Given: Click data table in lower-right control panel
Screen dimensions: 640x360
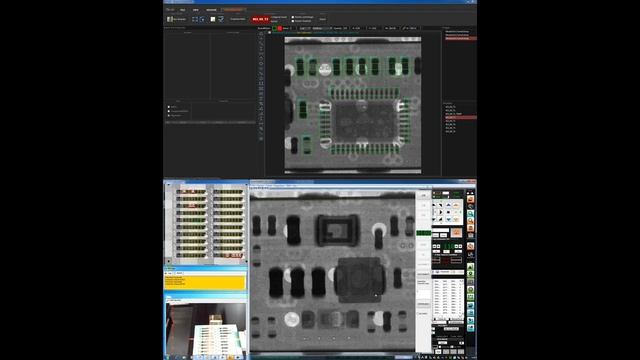Looking at the screenshot, I should 448,298.
